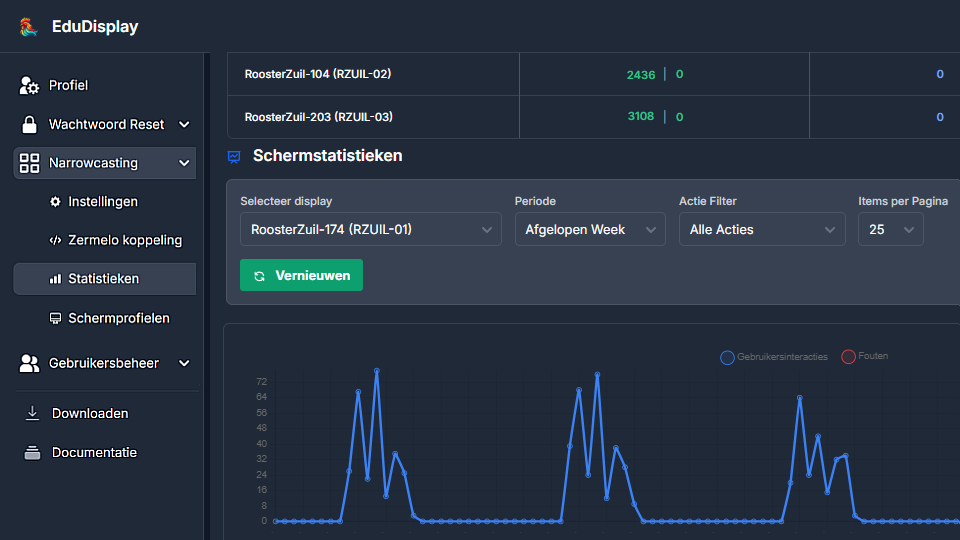Click the Zermelo koppeling code icon
The width and height of the screenshot is (960, 540).
coord(56,241)
